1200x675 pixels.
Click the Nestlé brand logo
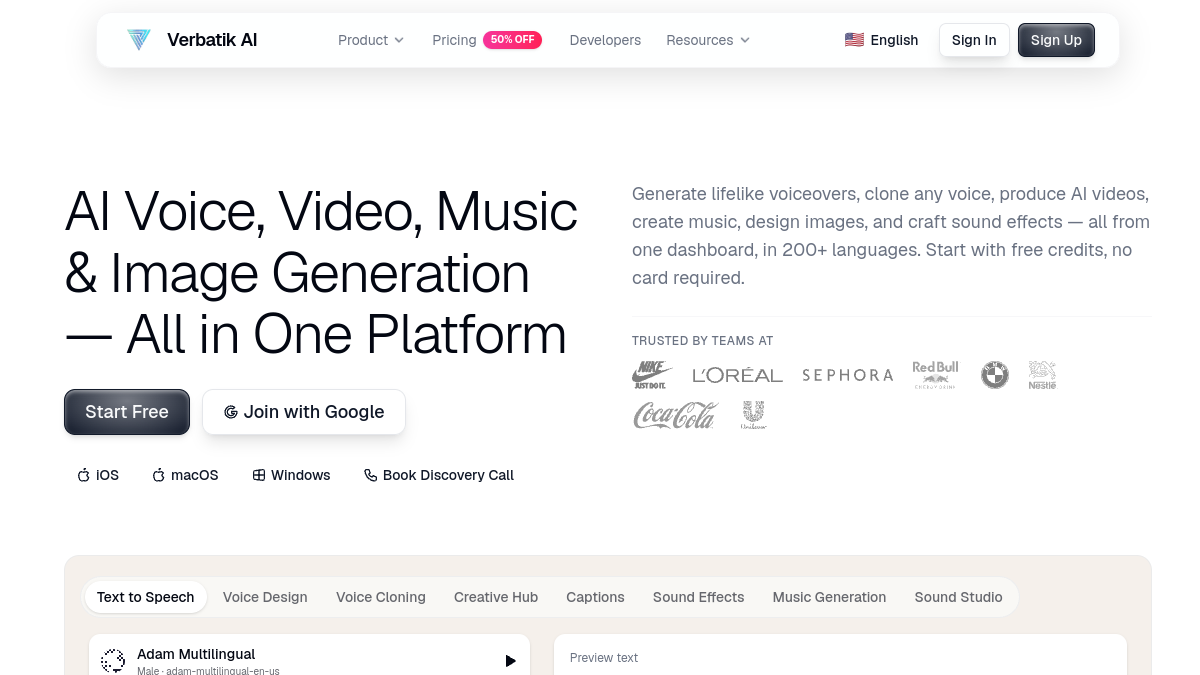coord(1042,375)
